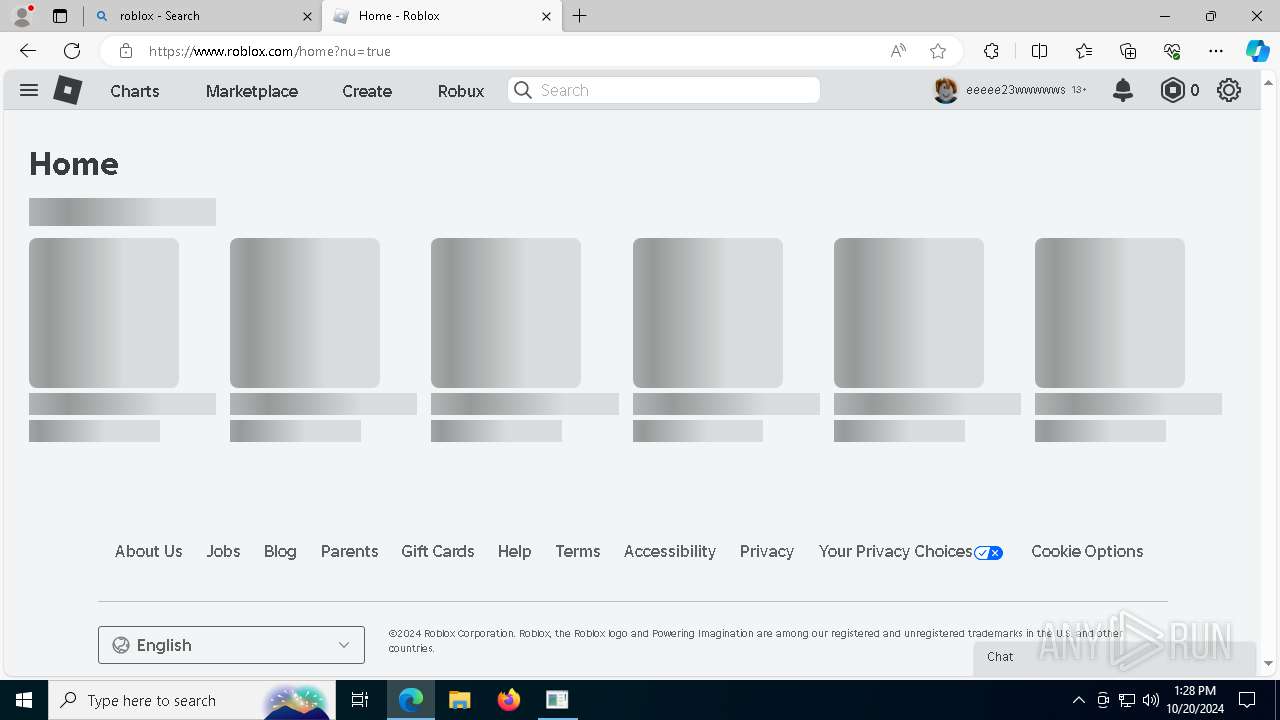Open Windows Start menu
This screenshot has width=1280, height=720.
click(24, 700)
